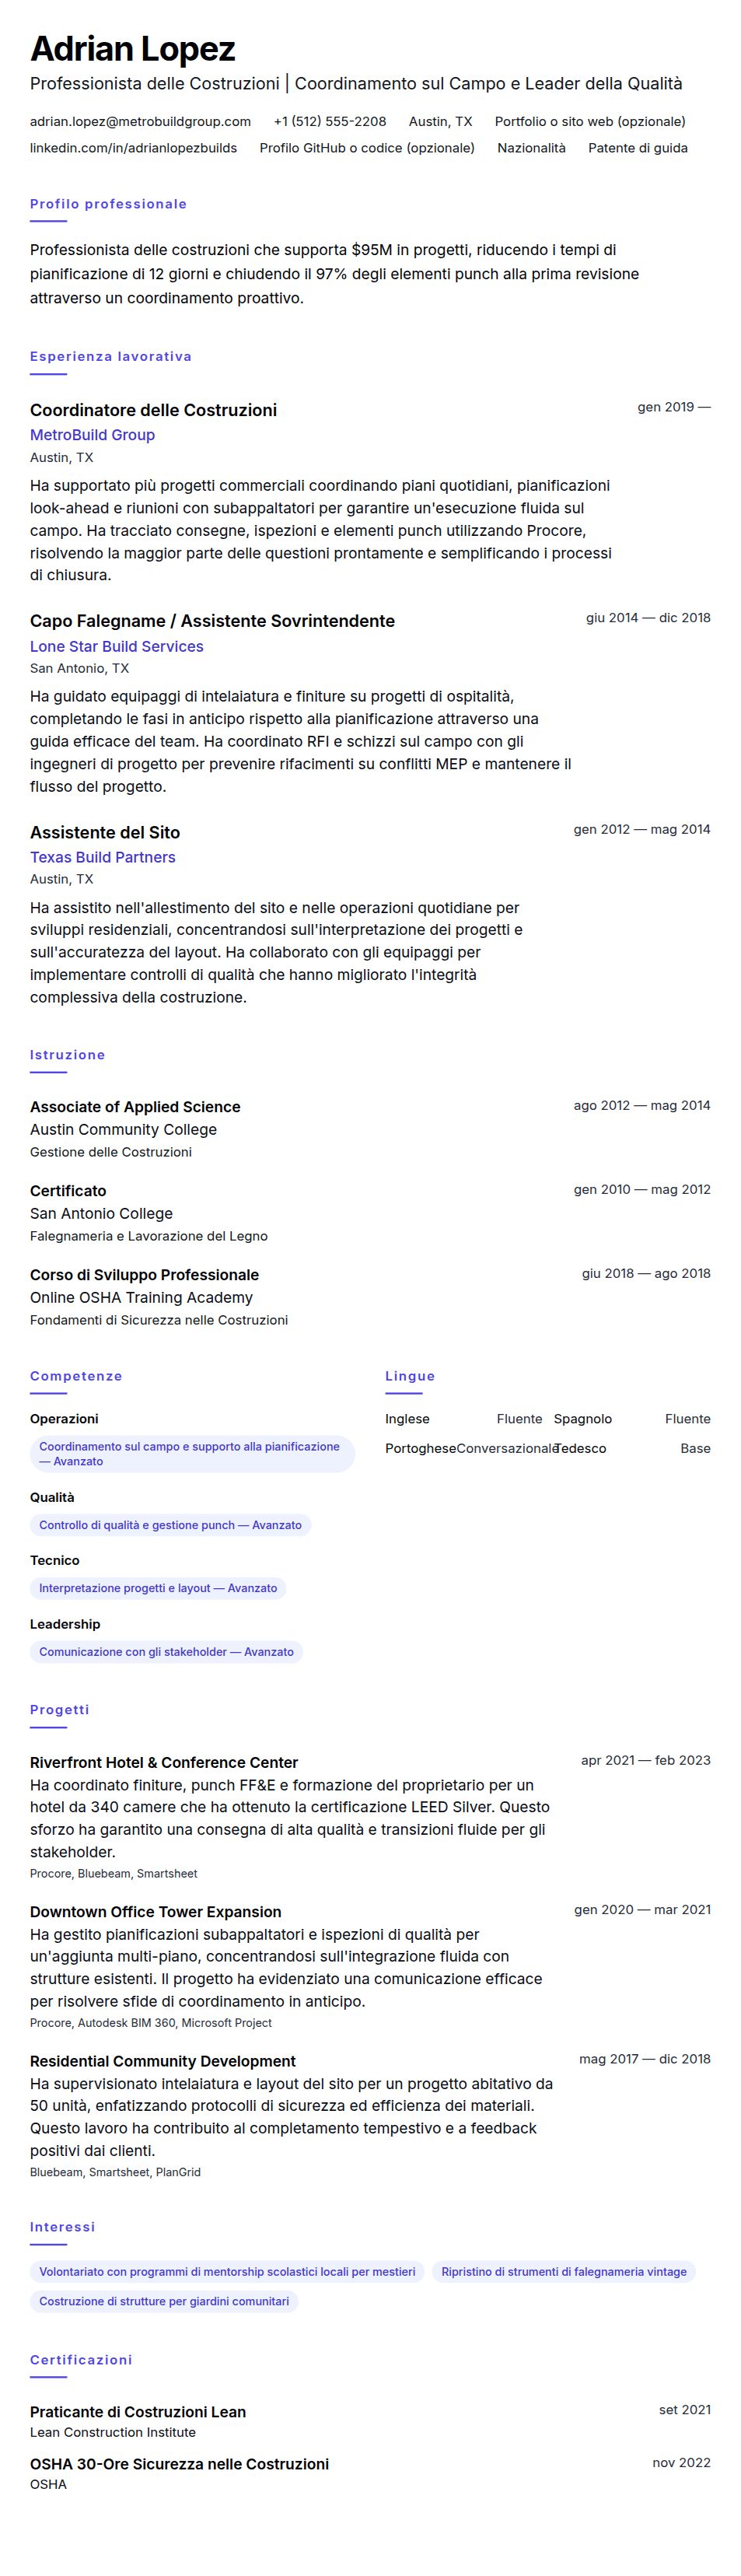This screenshot has width=741, height=2576.
Task: Click the Competenze section heading
Action: 76,1376
